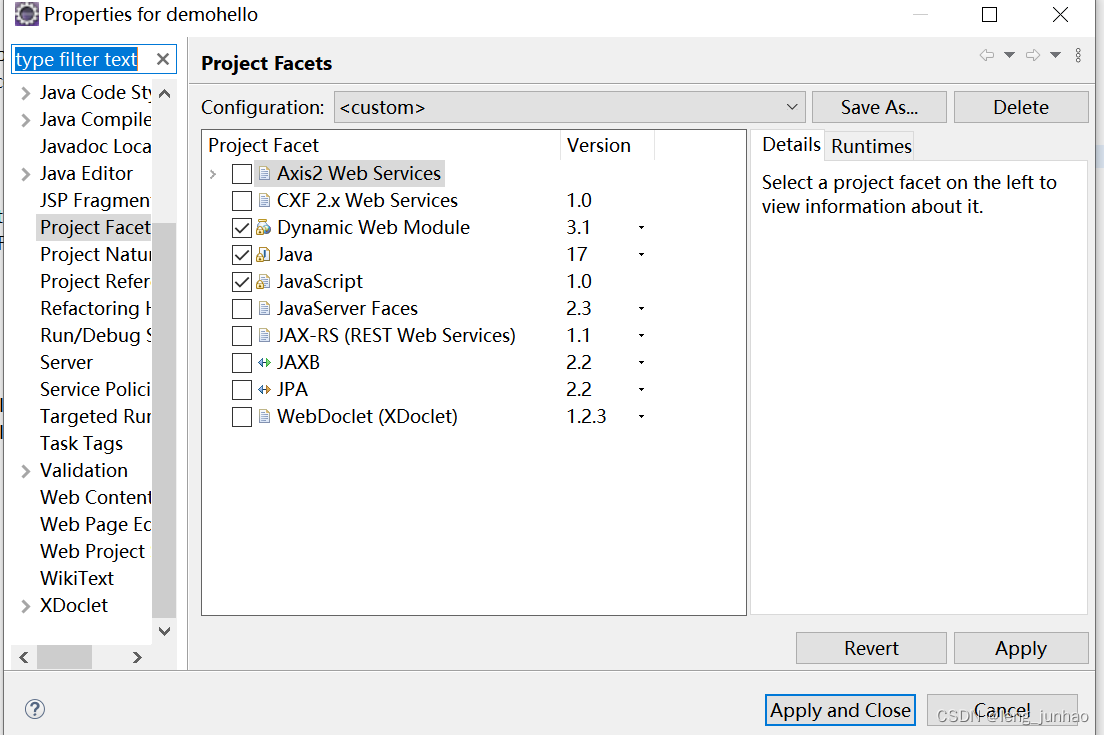Click the JPA arrows icon
The width and height of the screenshot is (1104, 735).
(262, 389)
